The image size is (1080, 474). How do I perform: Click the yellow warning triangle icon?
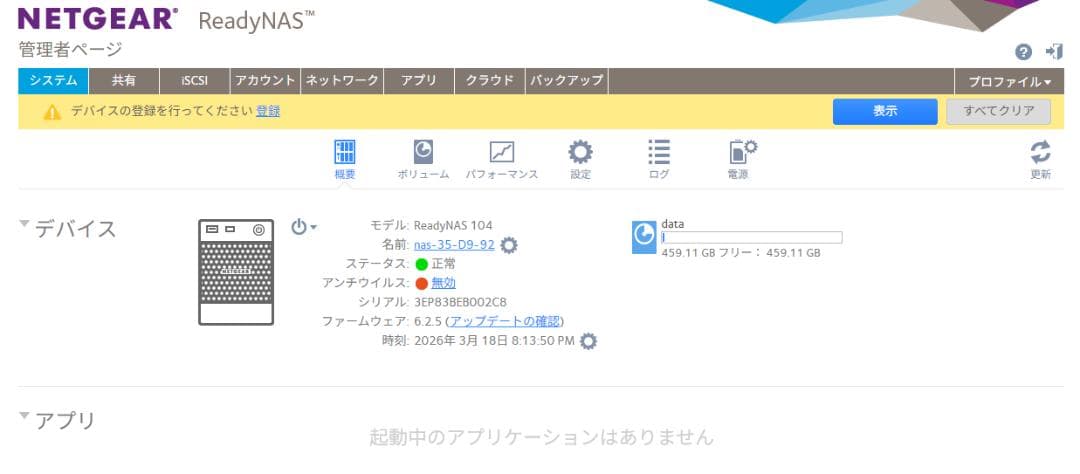point(52,112)
